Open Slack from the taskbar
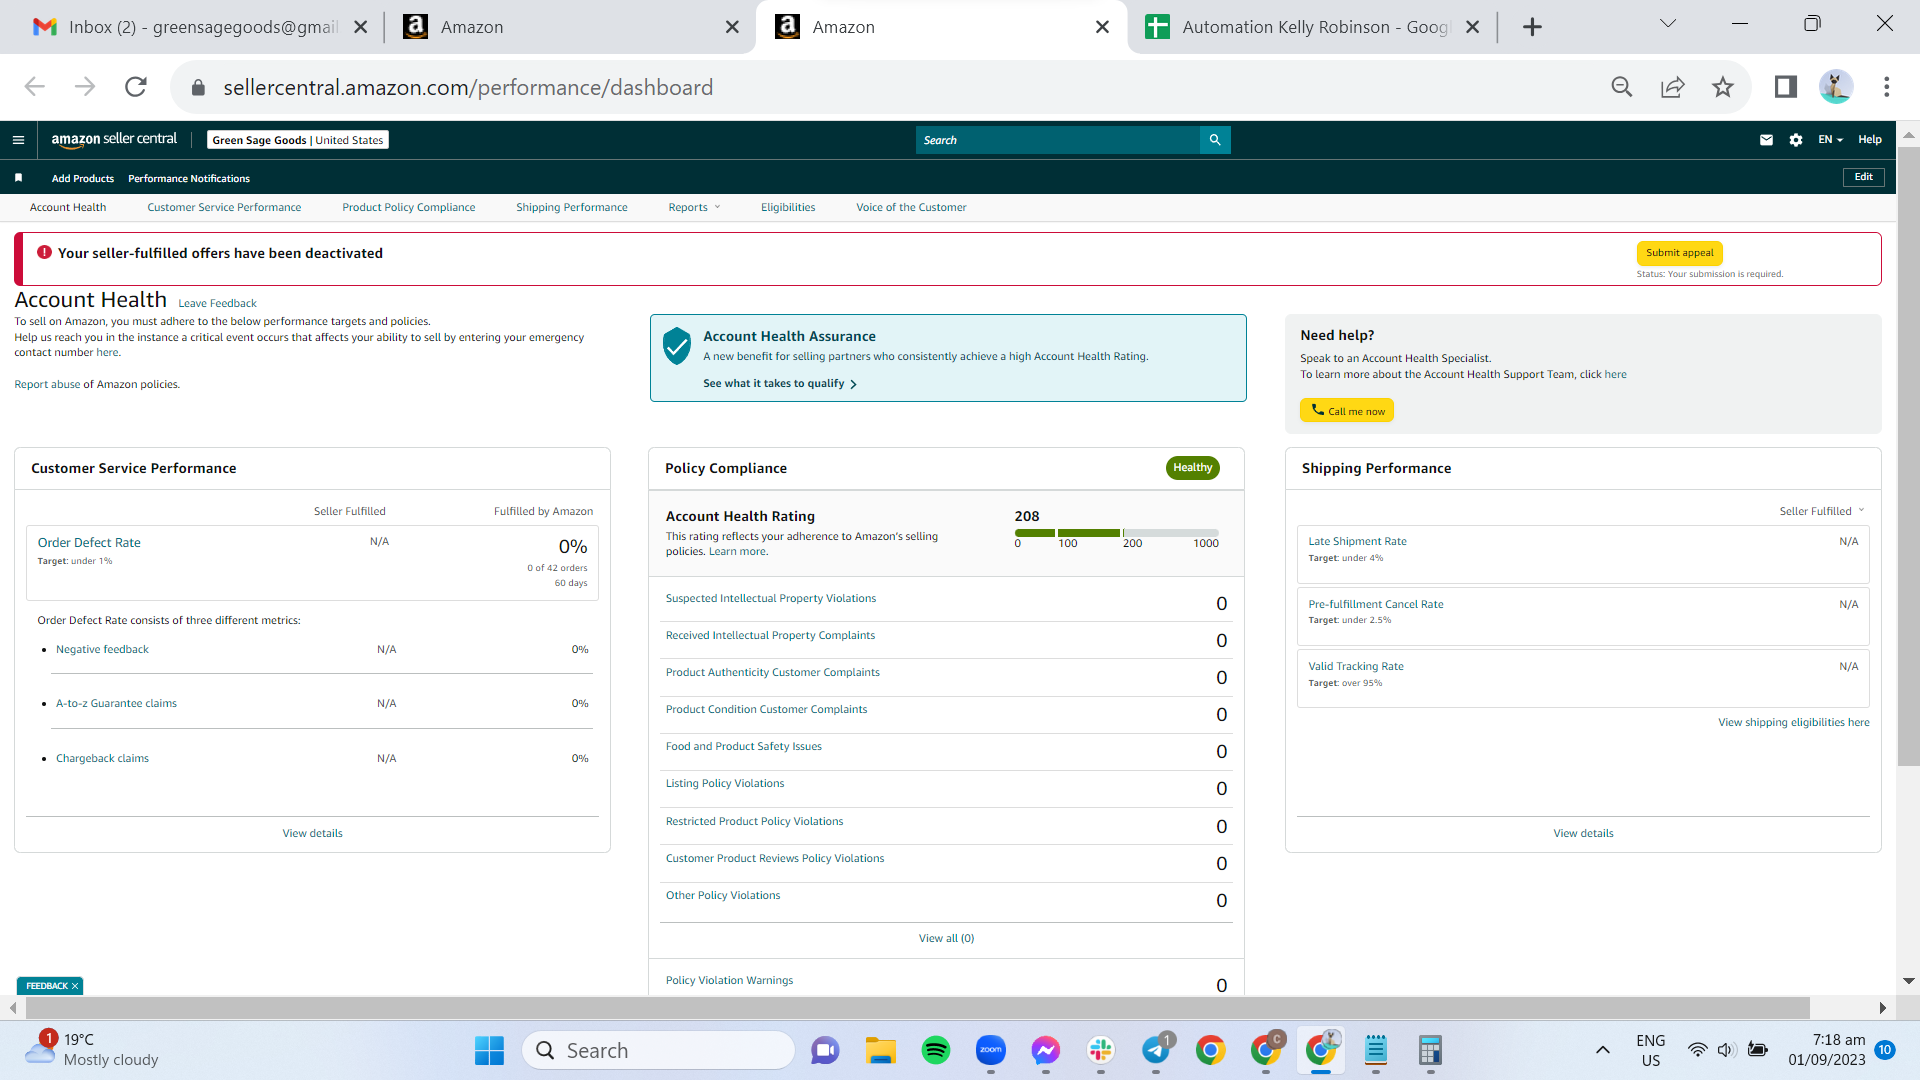The width and height of the screenshot is (1920, 1080). click(x=1101, y=1050)
